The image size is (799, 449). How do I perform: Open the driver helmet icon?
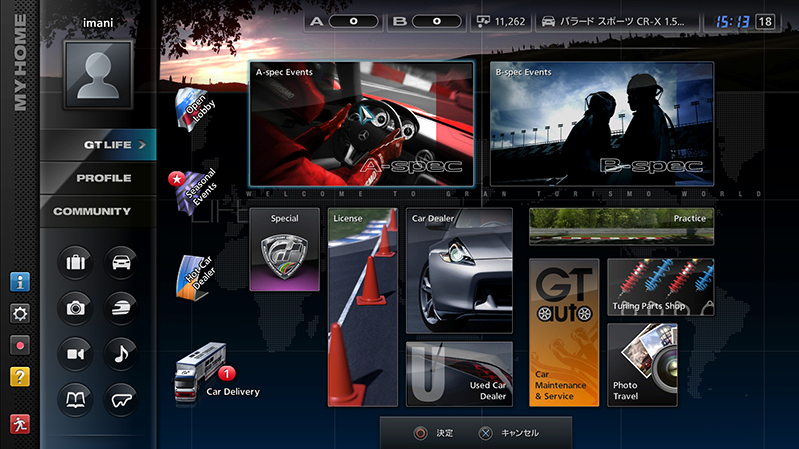click(x=121, y=308)
